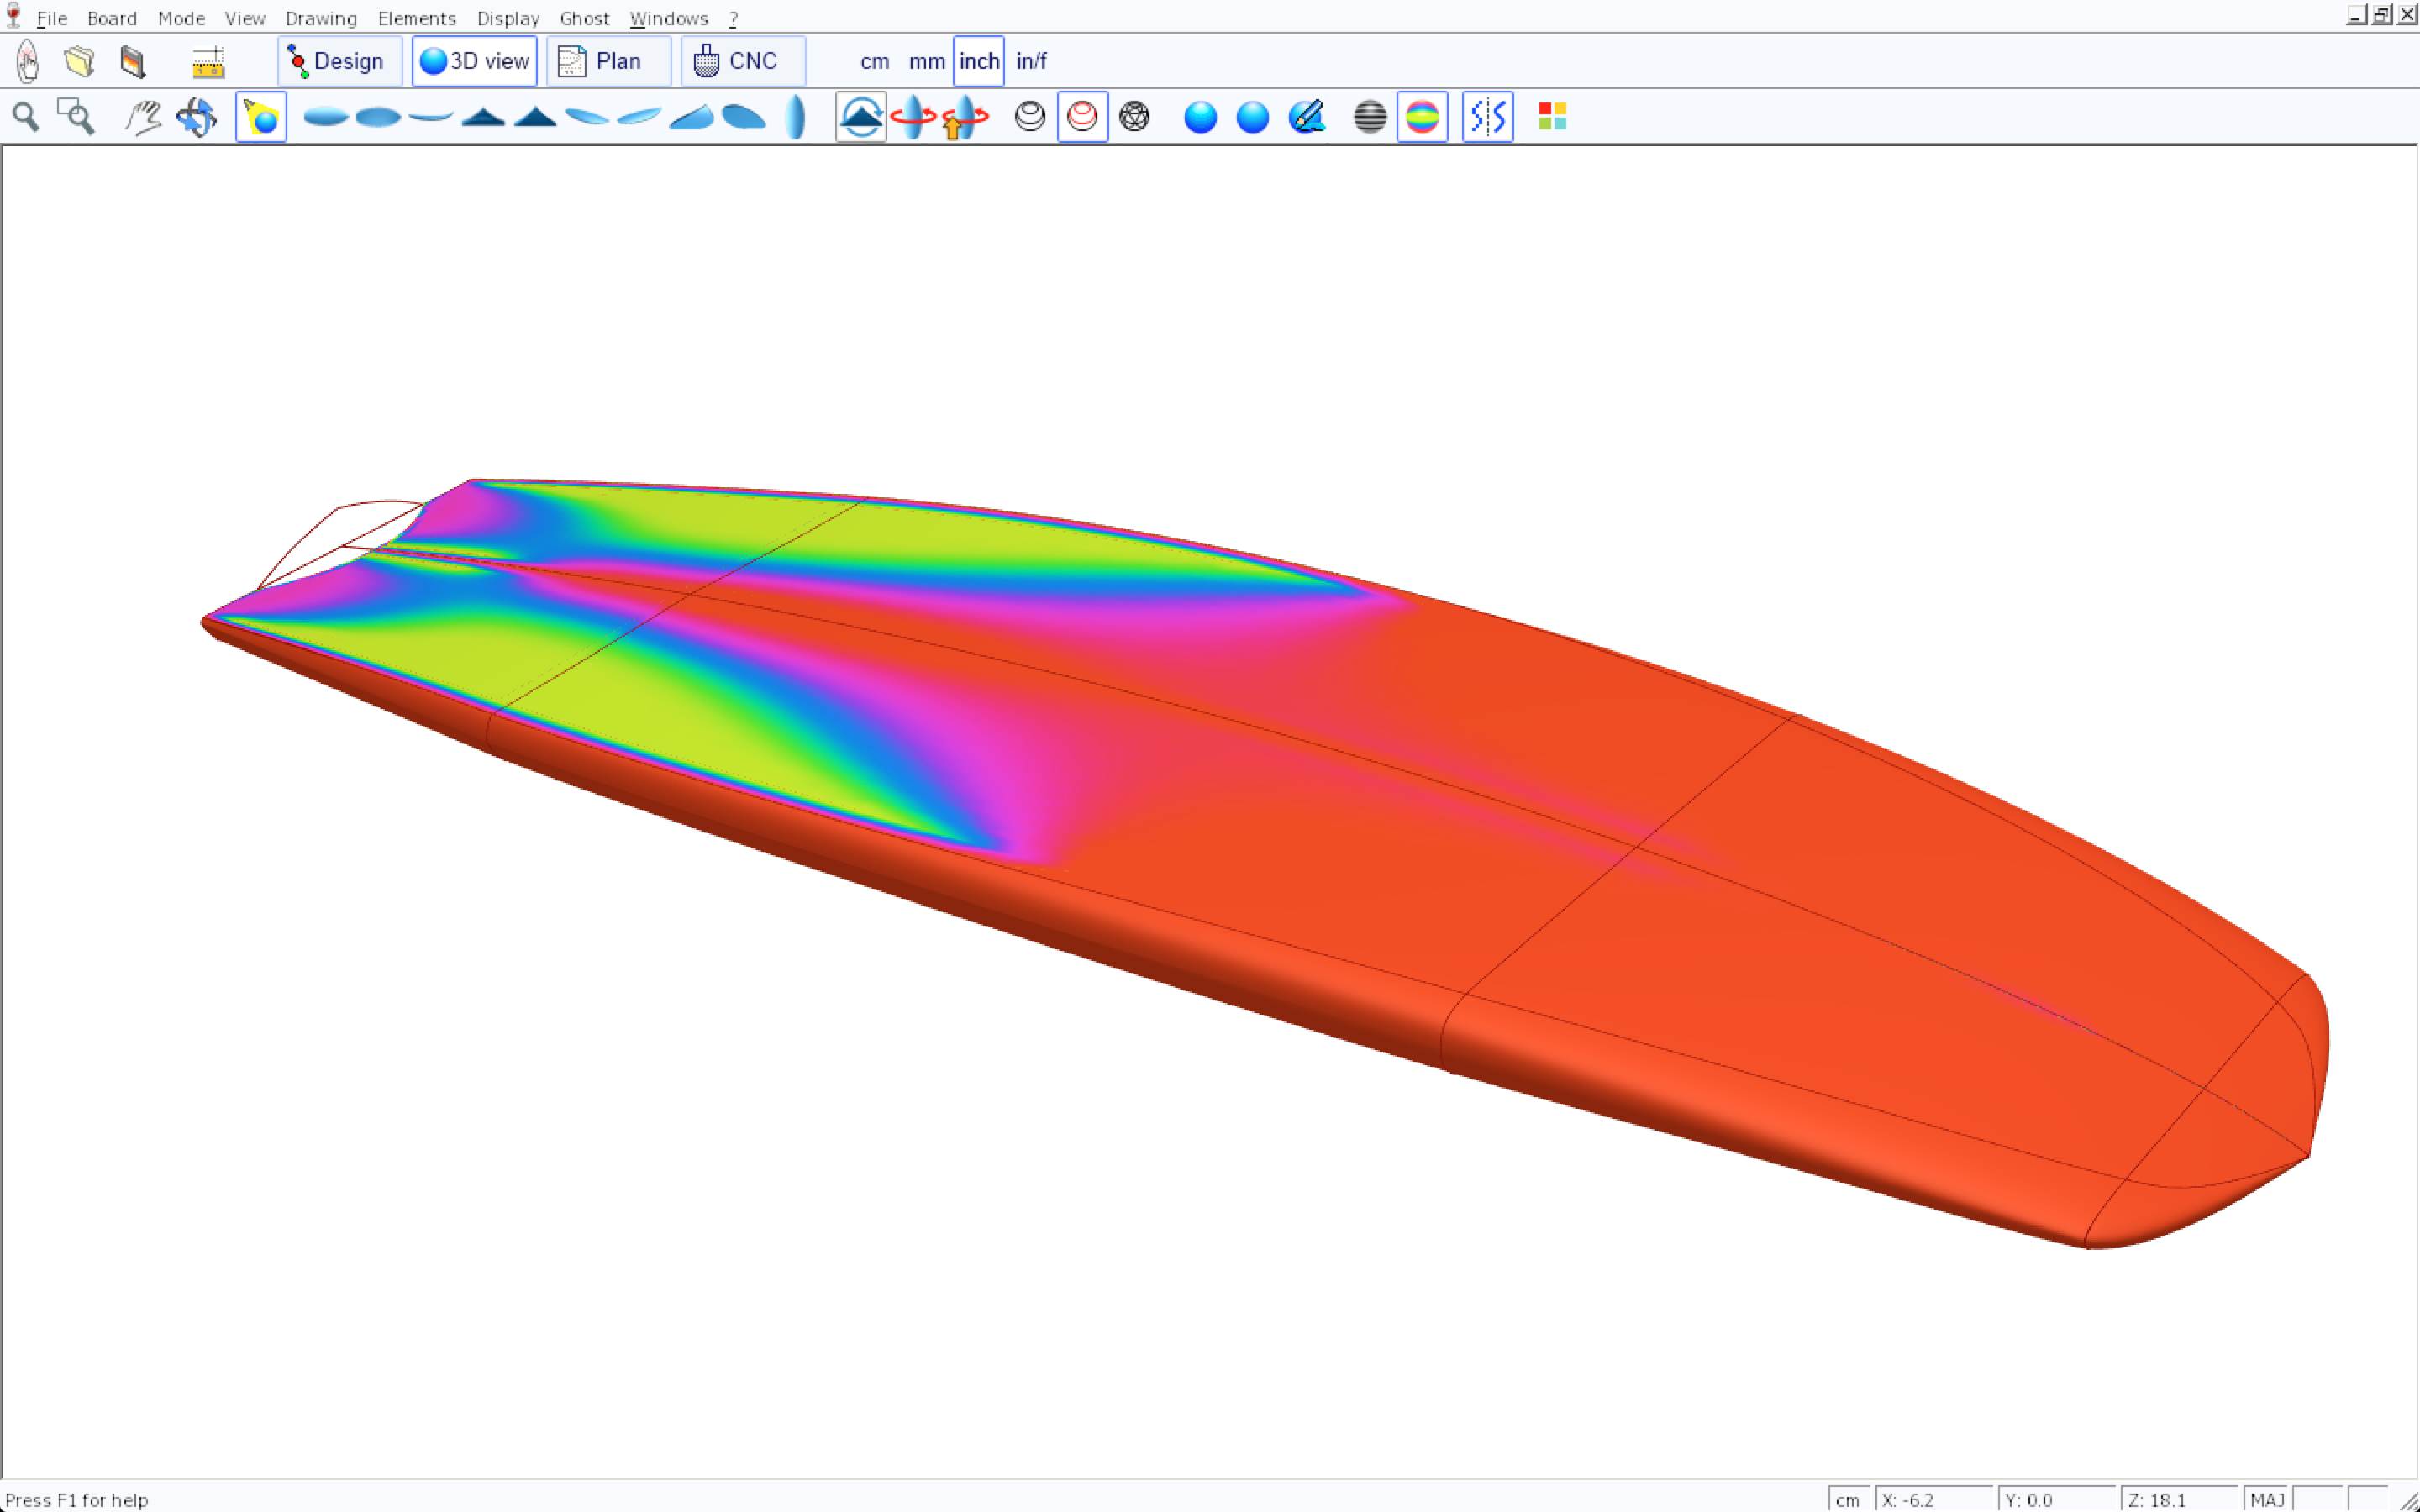
Task: Switch to the Plan mode
Action: tap(608, 62)
